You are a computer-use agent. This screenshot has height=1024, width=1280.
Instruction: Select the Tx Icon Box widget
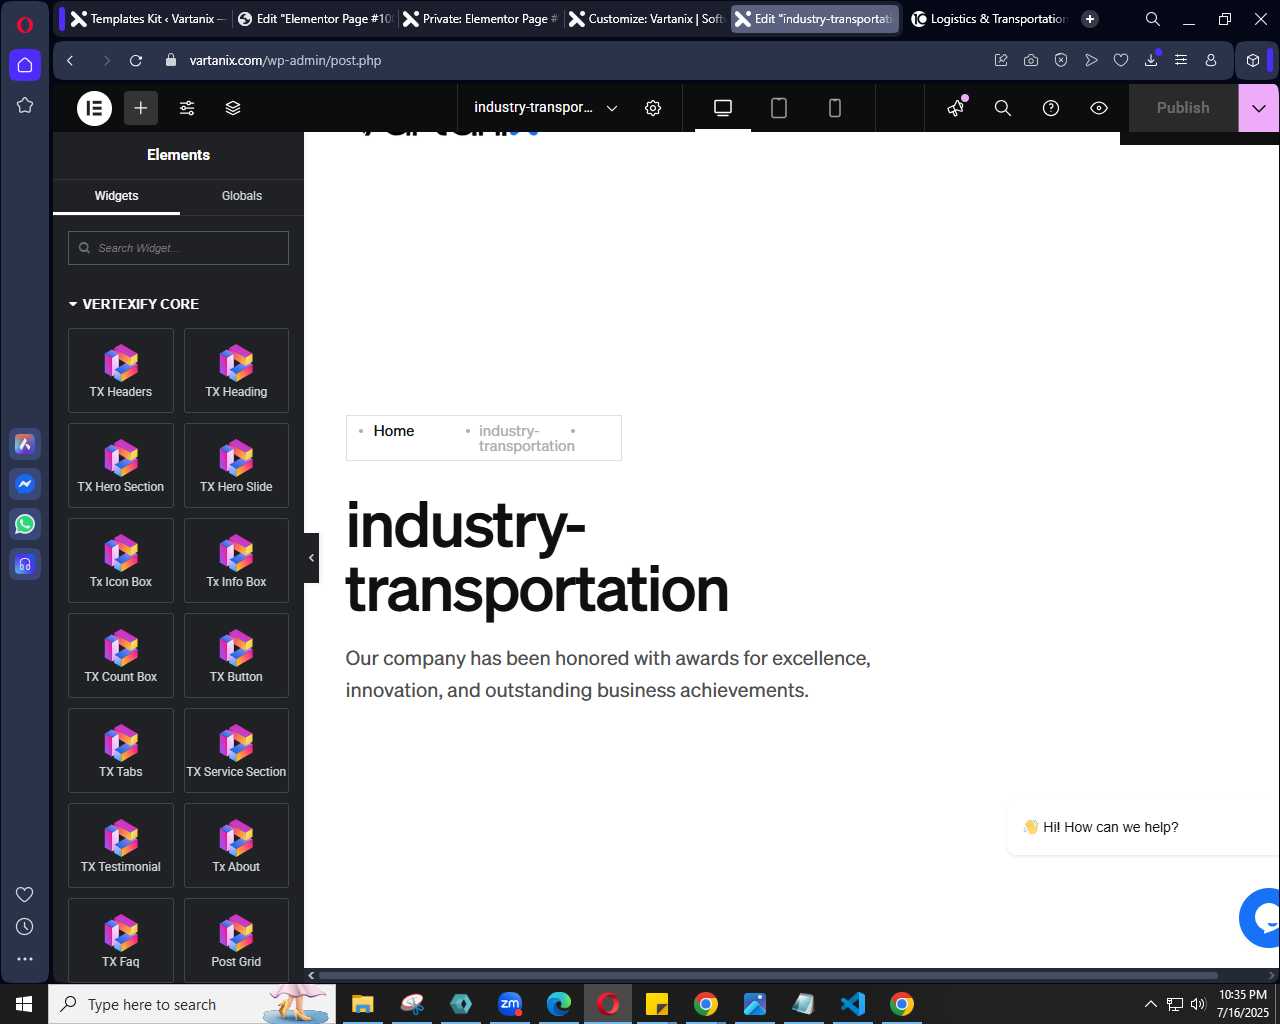(121, 561)
